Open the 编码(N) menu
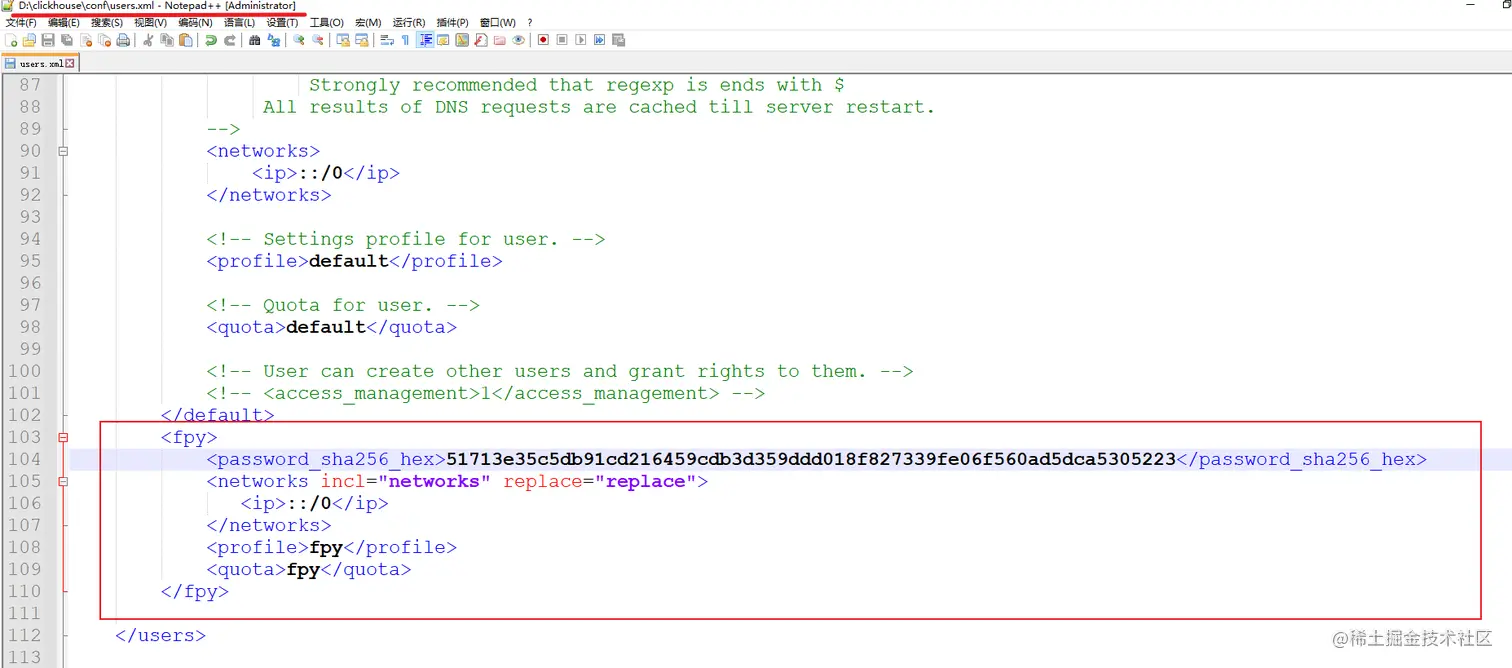This screenshot has height=668, width=1512. tap(195, 22)
